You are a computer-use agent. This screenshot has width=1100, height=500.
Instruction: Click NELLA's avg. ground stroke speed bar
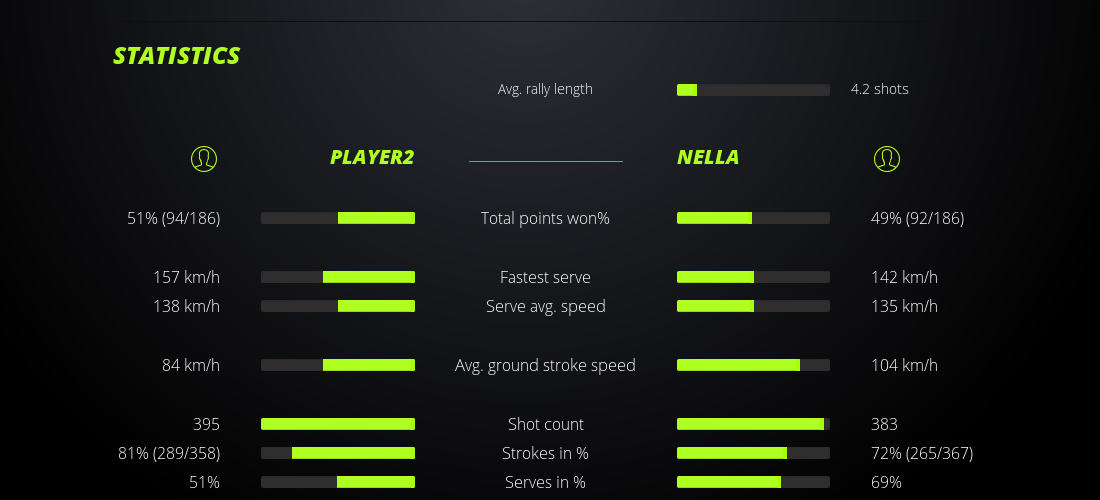[x=753, y=365]
